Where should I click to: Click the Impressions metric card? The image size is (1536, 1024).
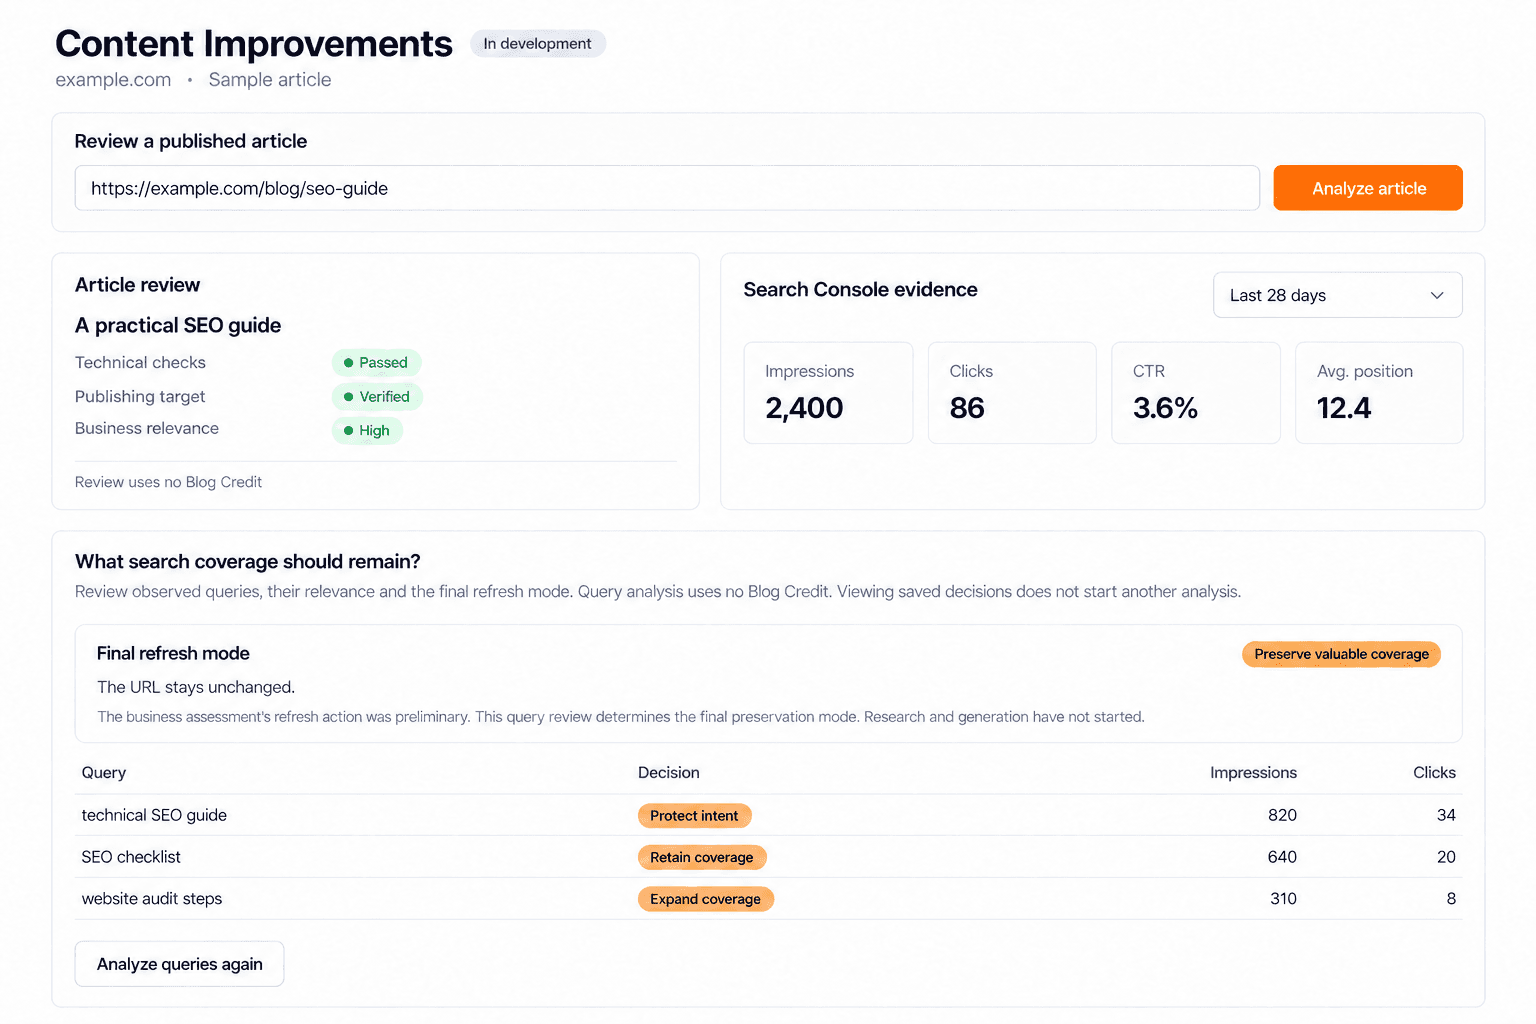828,393
